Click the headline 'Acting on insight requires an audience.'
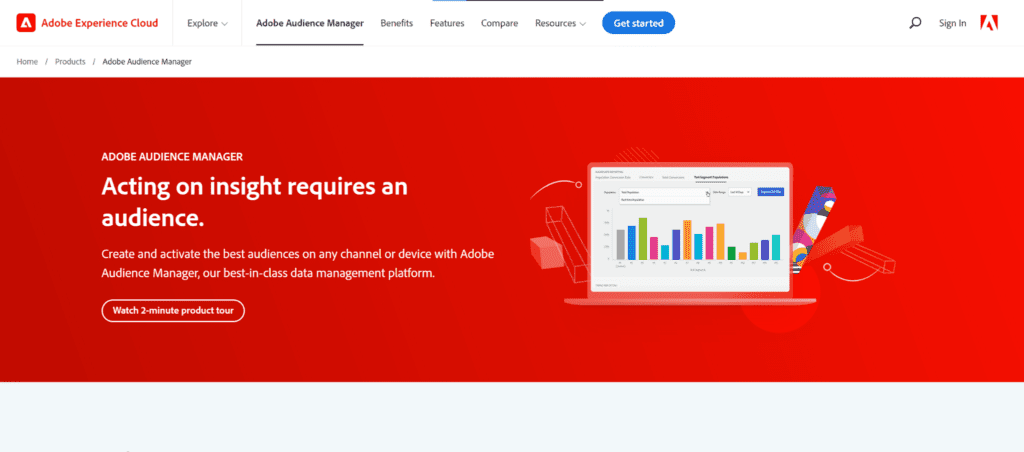 coord(255,202)
